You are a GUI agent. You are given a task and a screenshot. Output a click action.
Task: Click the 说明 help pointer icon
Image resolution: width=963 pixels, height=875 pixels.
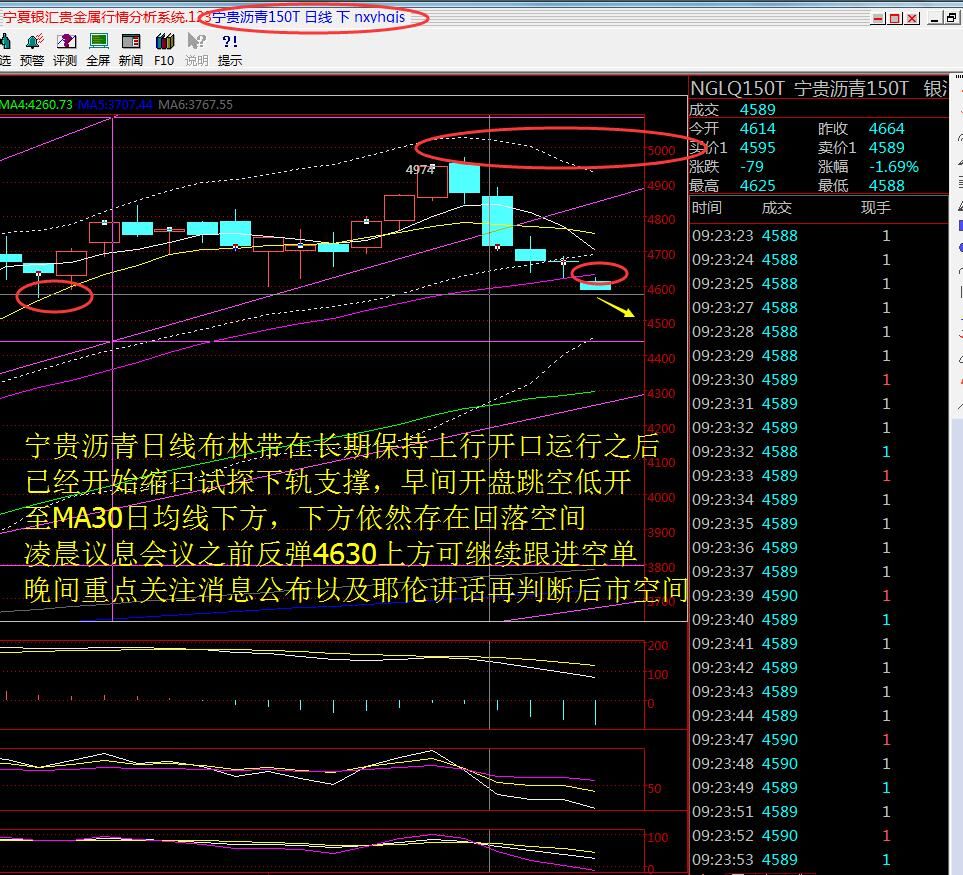click(x=197, y=49)
